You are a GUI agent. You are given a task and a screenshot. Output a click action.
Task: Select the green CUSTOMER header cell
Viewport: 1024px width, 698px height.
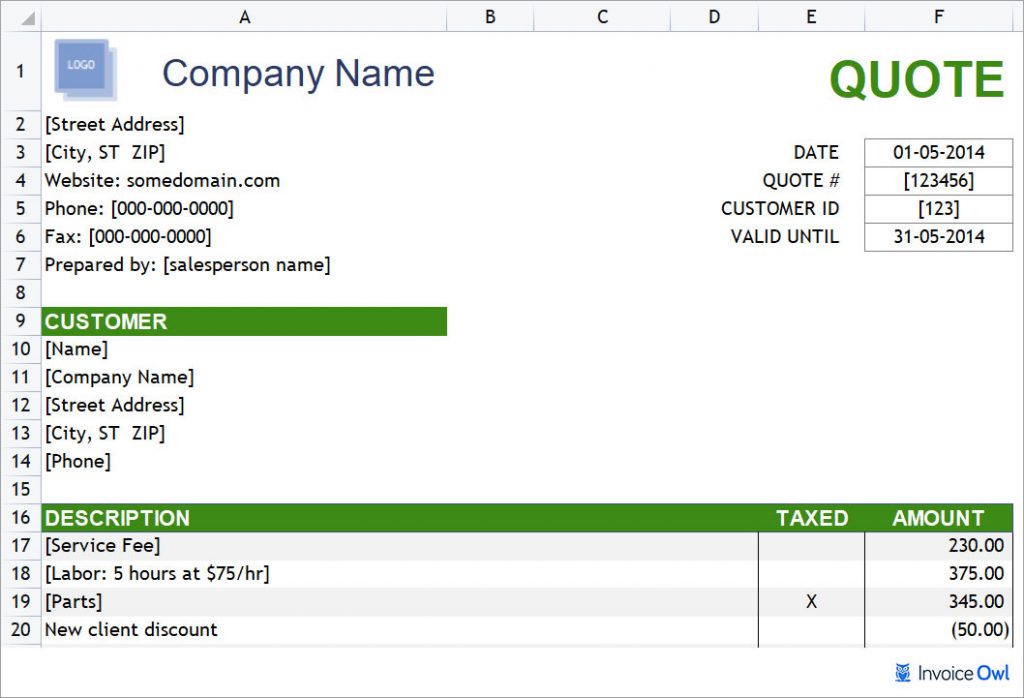click(244, 321)
